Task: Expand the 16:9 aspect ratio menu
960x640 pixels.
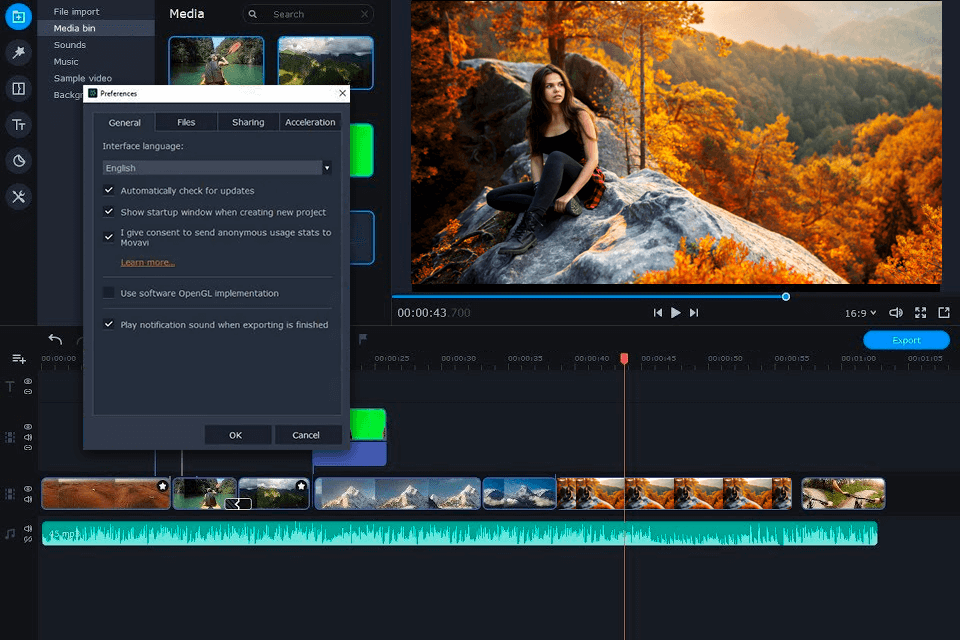Action: click(860, 313)
